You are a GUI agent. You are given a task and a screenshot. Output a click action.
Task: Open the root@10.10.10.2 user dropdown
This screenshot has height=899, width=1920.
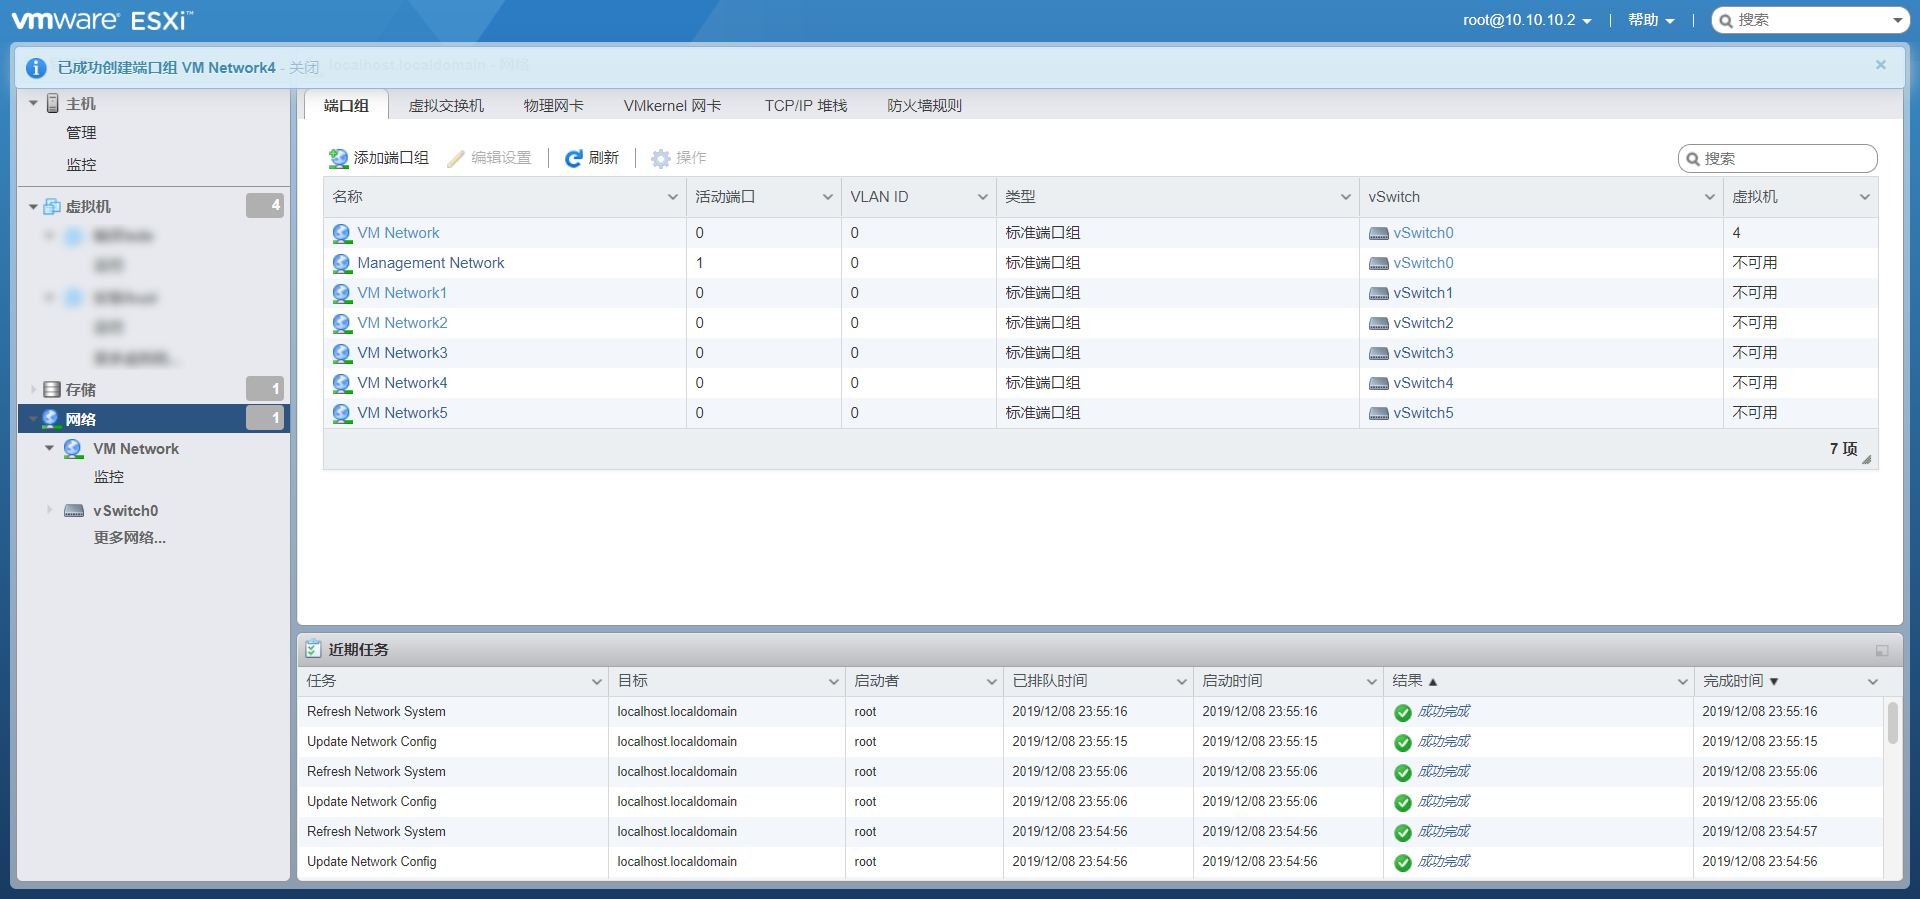(x=1527, y=20)
